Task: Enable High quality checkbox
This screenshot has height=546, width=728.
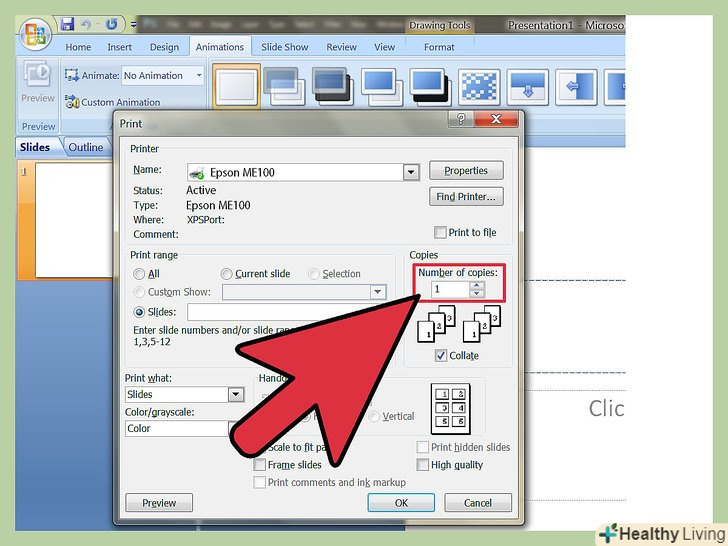Action: [x=422, y=465]
